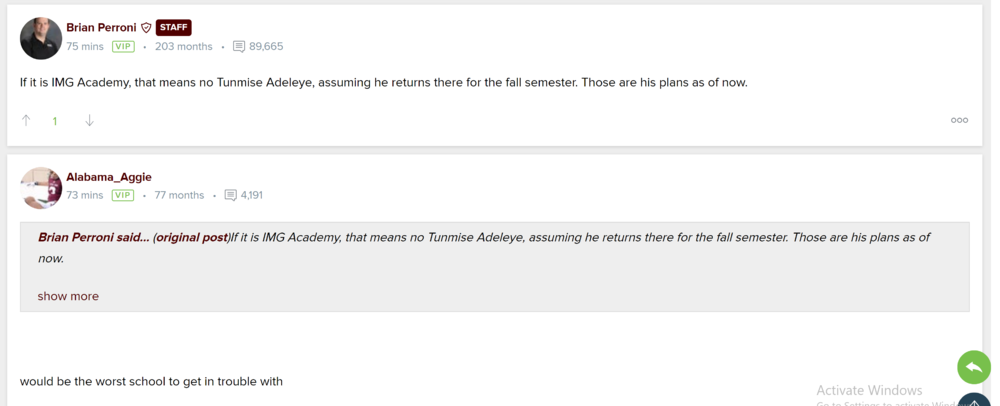Click "Brian Perroni said..." in the quote
The width and height of the screenshot is (1000, 406).
[93, 237]
